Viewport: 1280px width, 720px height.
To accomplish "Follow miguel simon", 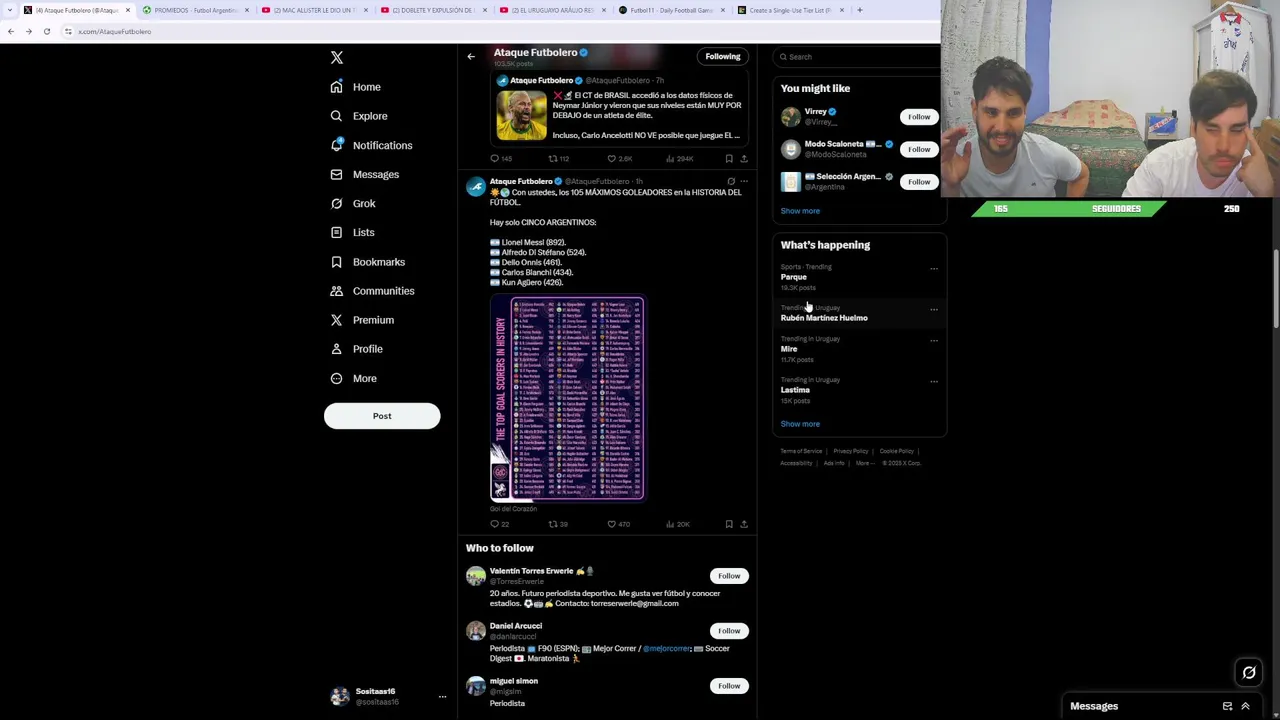I will 729,686.
